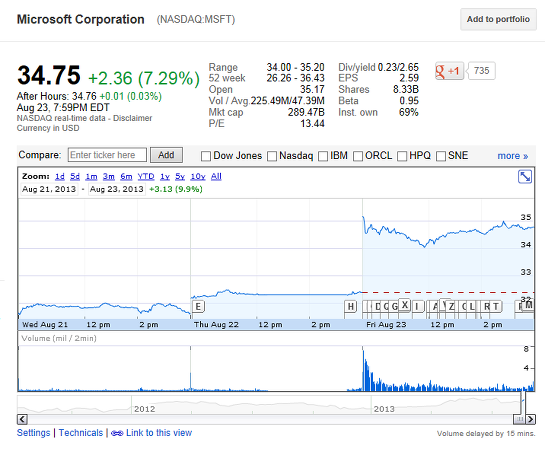Show All chart history
This screenshot has height=452, width=545.
point(216,177)
